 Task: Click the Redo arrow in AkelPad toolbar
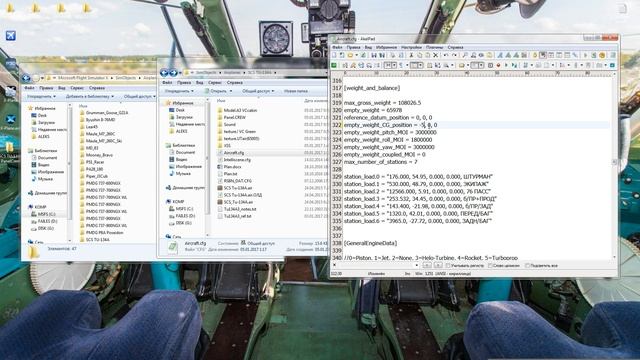tap(455, 55)
